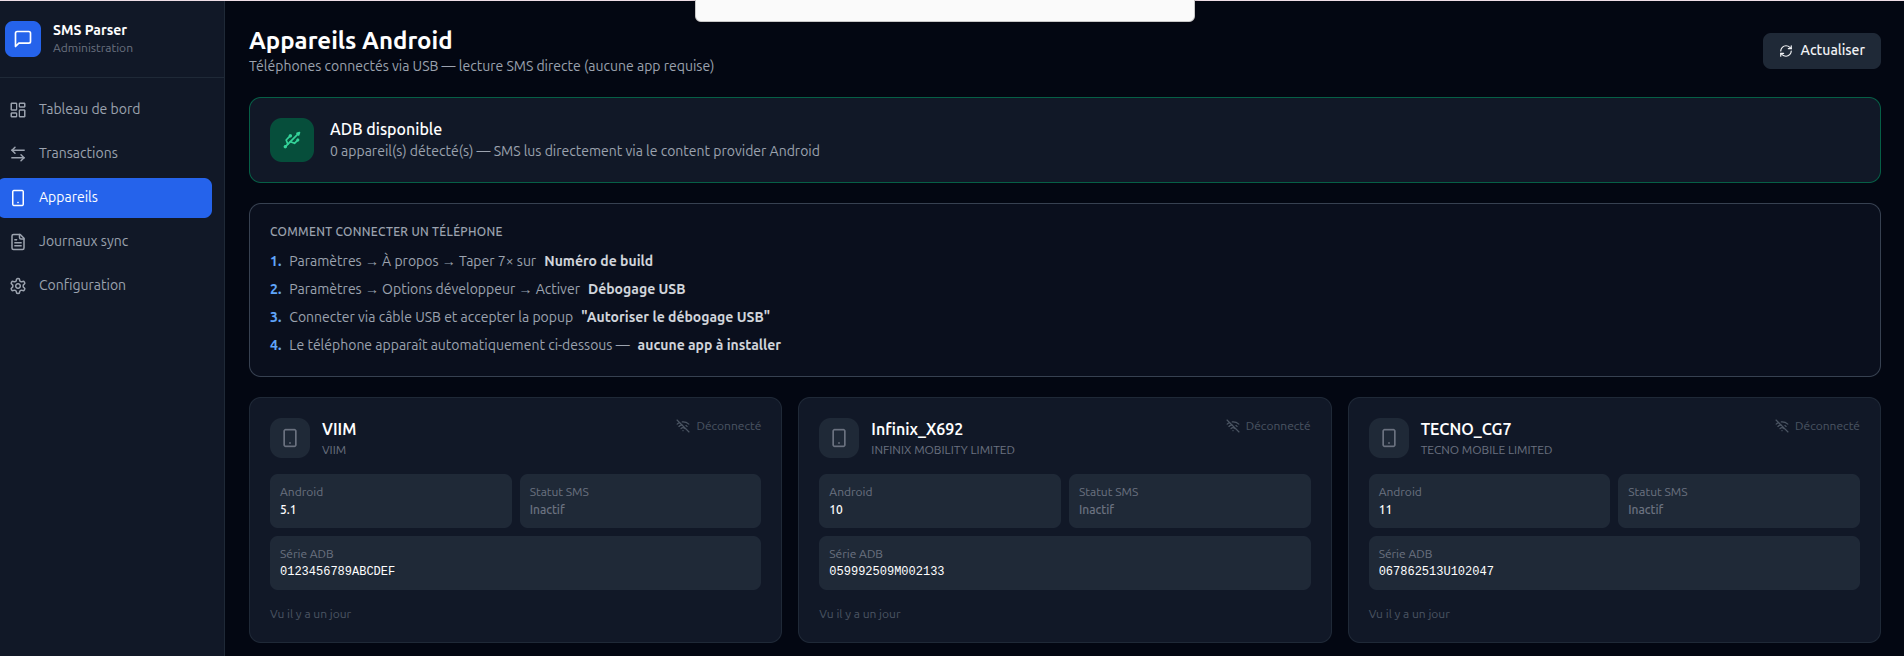This screenshot has width=1904, height=656.
Task: Click the TECNO_CG7 device name
Action: click(x=1466, y=429)
